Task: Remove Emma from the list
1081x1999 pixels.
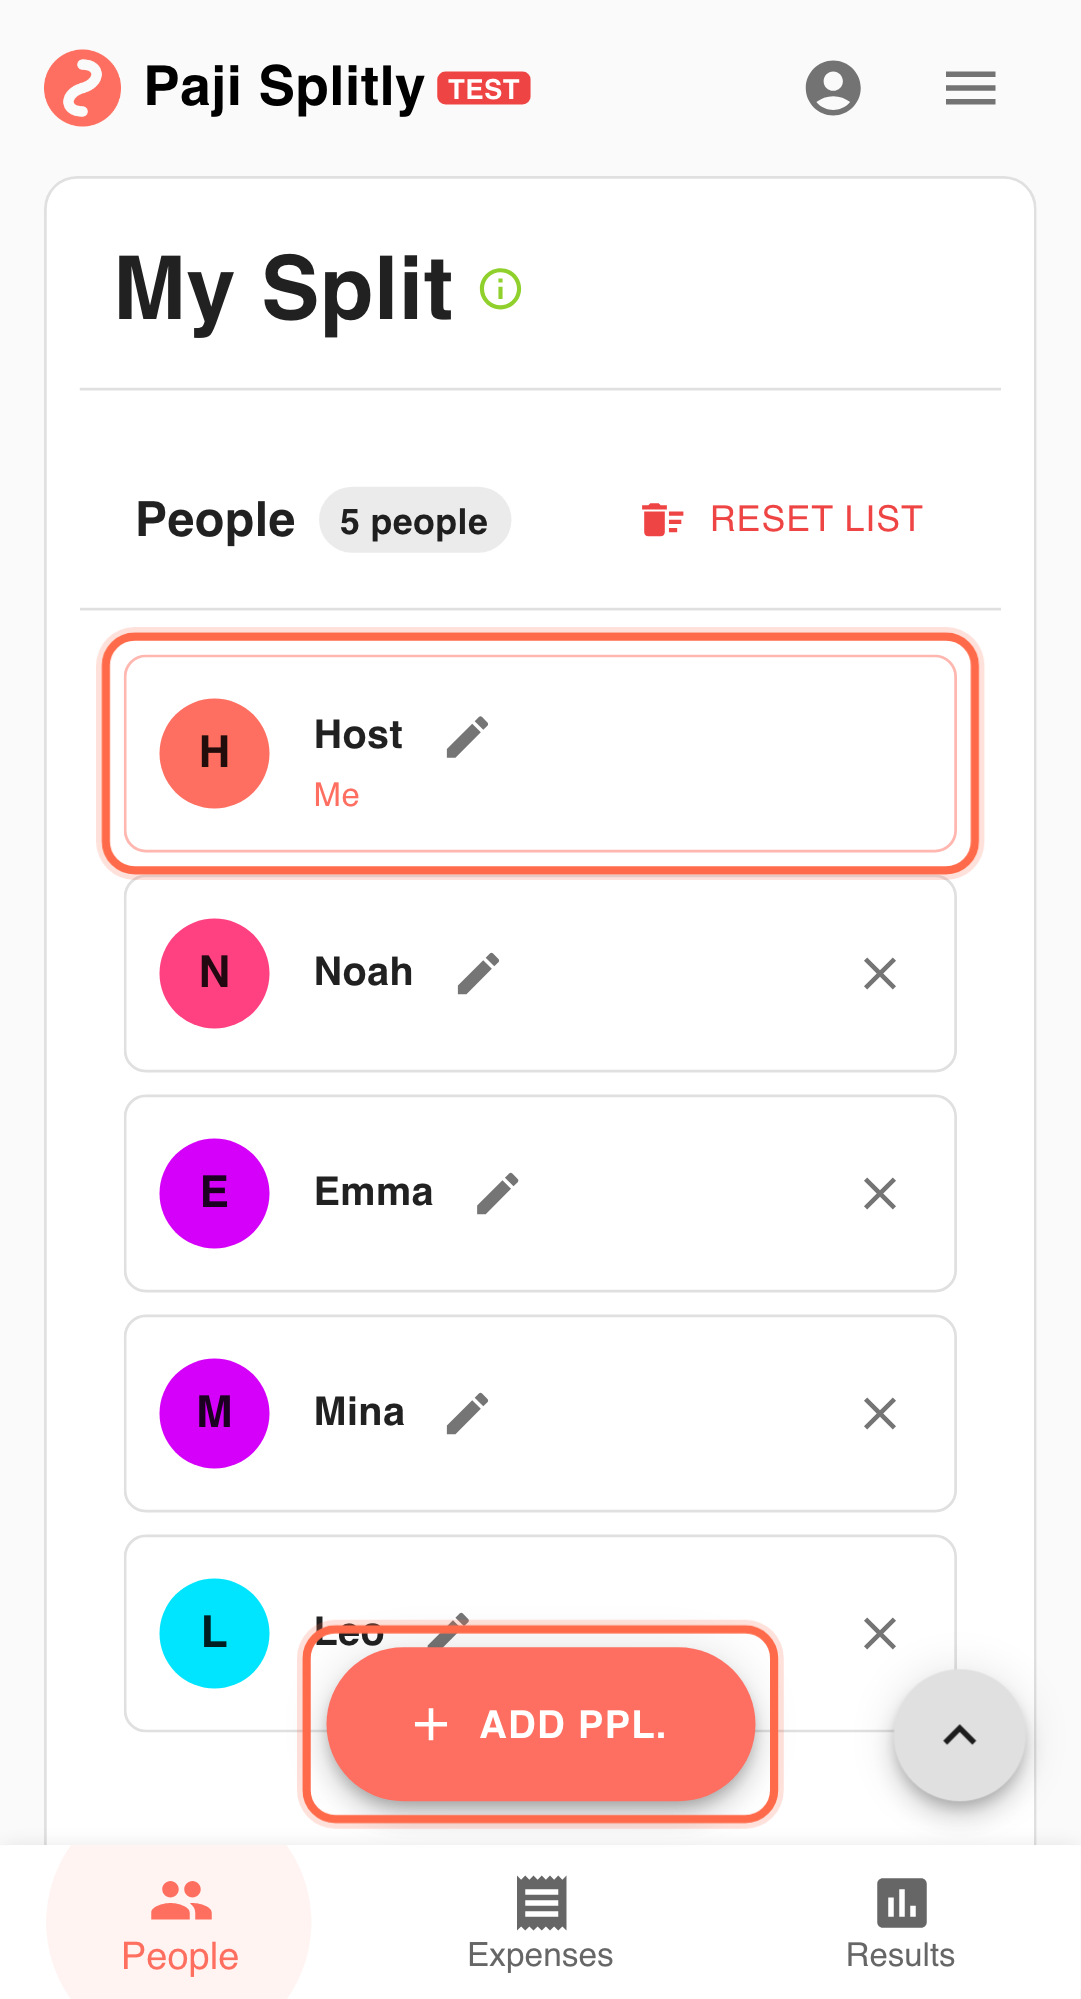Action: point(880,1193)
